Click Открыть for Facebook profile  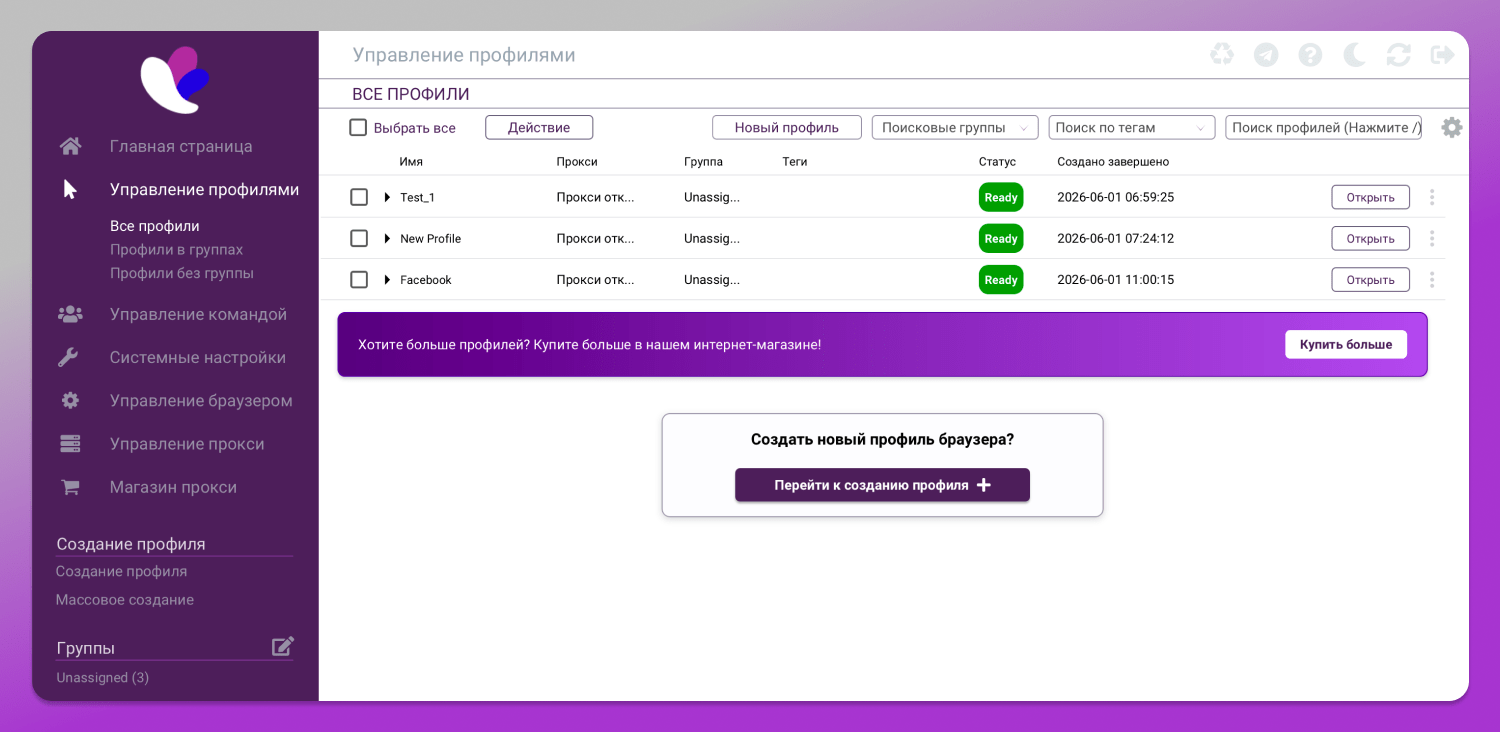[x=1370, y=280]
